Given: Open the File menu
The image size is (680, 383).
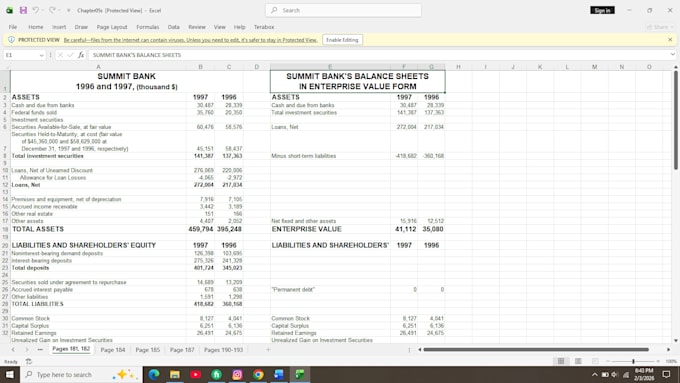Looking at the screenshot, I should pyautogui.click(x=13, y=27).
